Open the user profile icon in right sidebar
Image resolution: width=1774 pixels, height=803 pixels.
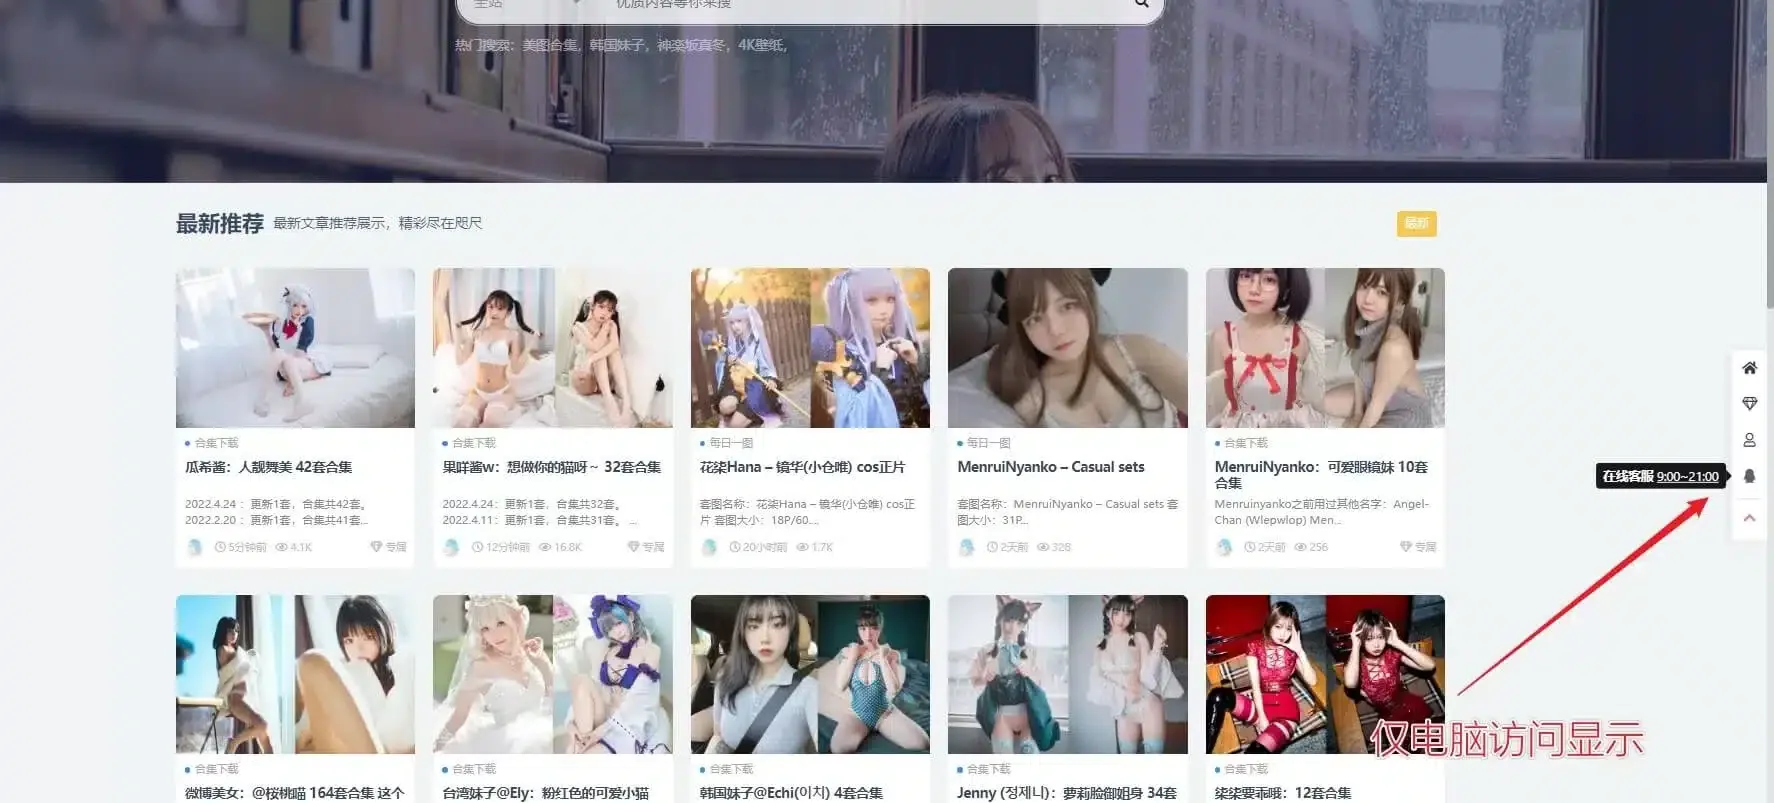click(x=1749, y=440)
